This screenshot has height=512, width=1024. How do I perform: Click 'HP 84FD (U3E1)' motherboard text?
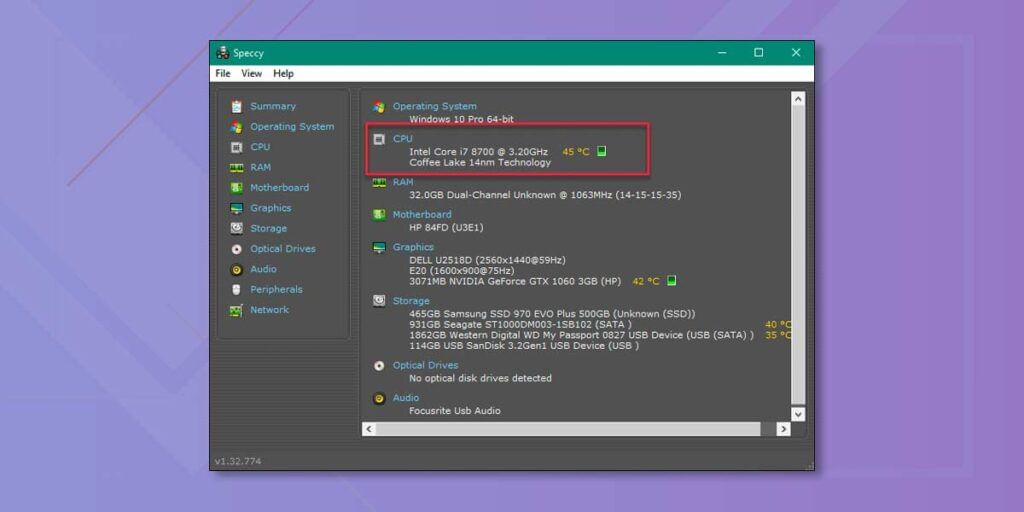(x=446, y=228)
